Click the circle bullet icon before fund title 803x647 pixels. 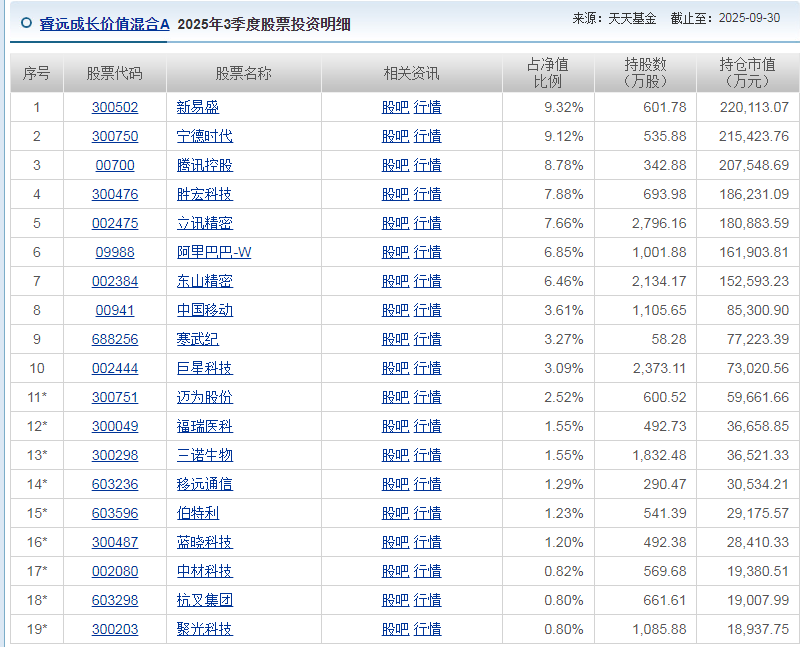[x=26, y=23]
